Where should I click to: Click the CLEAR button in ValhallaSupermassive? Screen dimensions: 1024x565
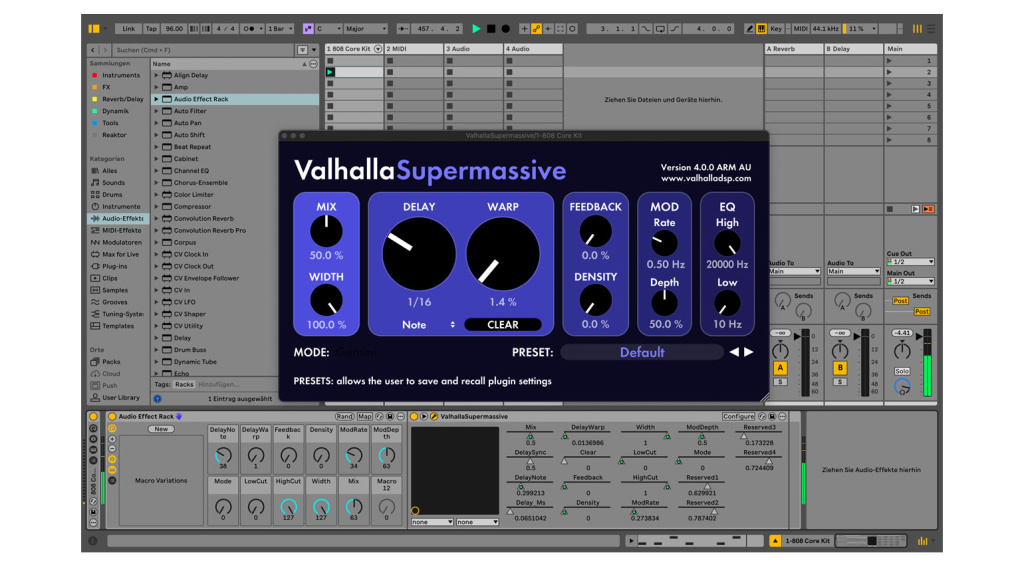pos(503,325)
